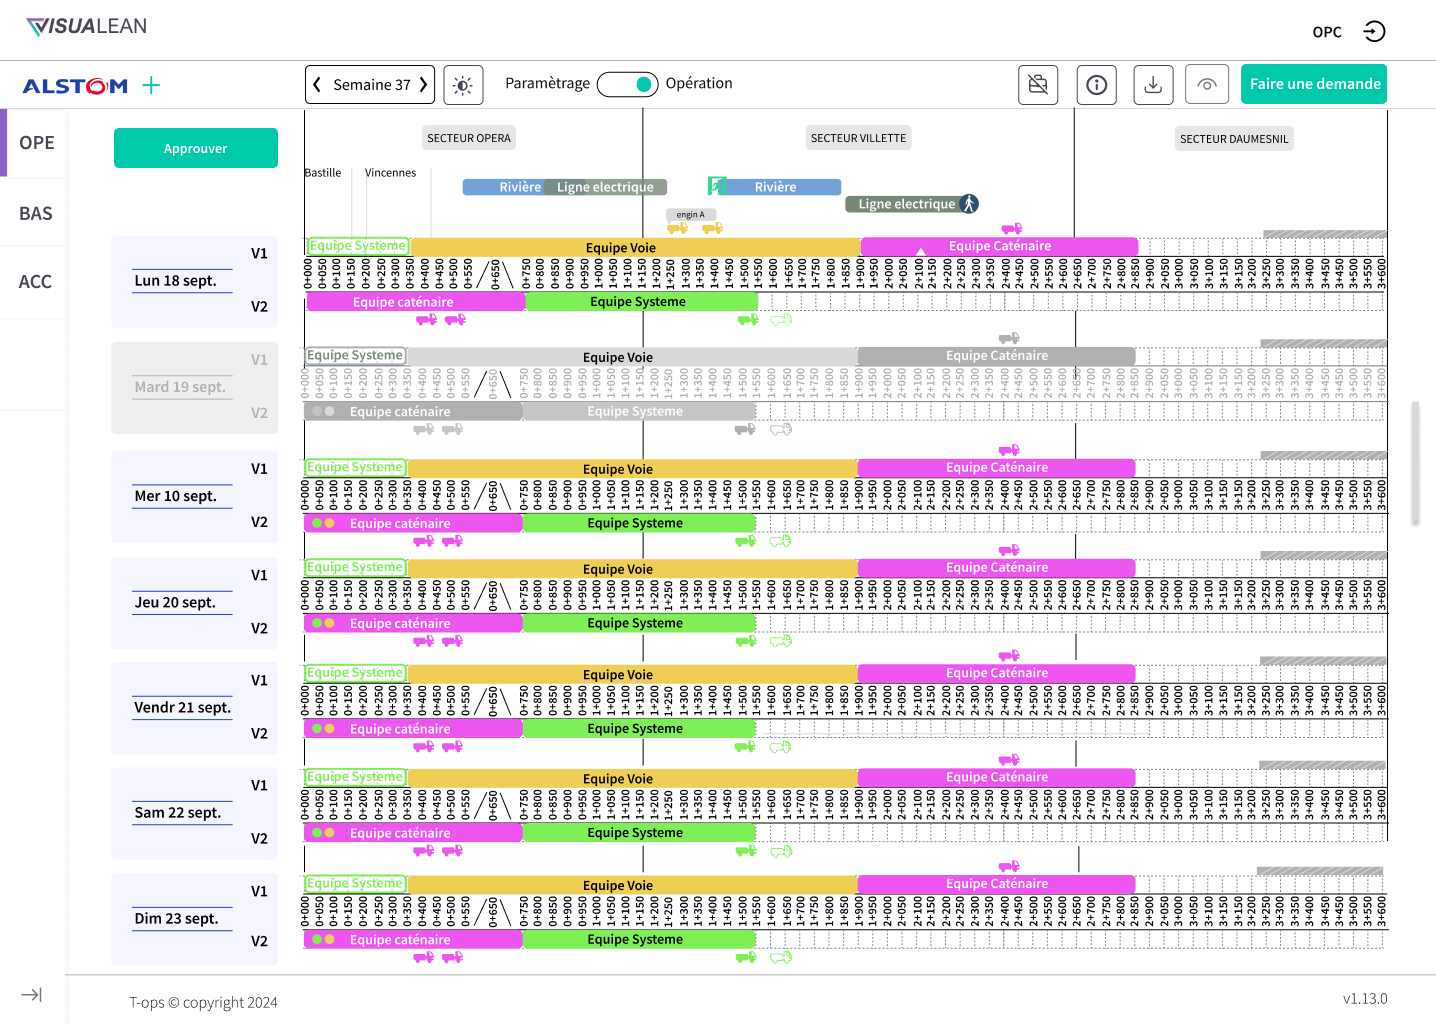
Task: Click the brightness sun icon button
Action: (463, 85)
